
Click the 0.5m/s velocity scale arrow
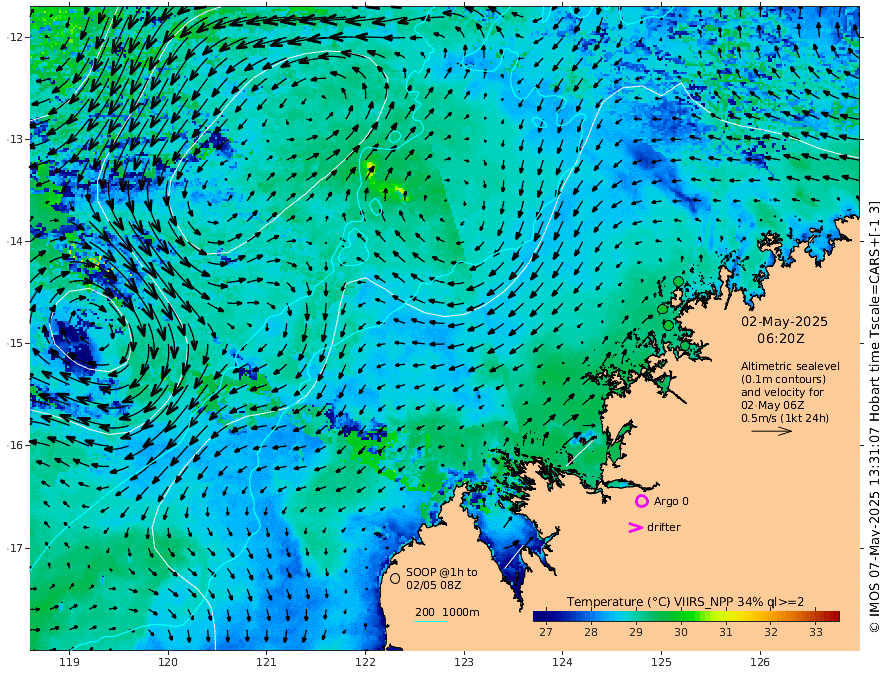coord(772,431)
